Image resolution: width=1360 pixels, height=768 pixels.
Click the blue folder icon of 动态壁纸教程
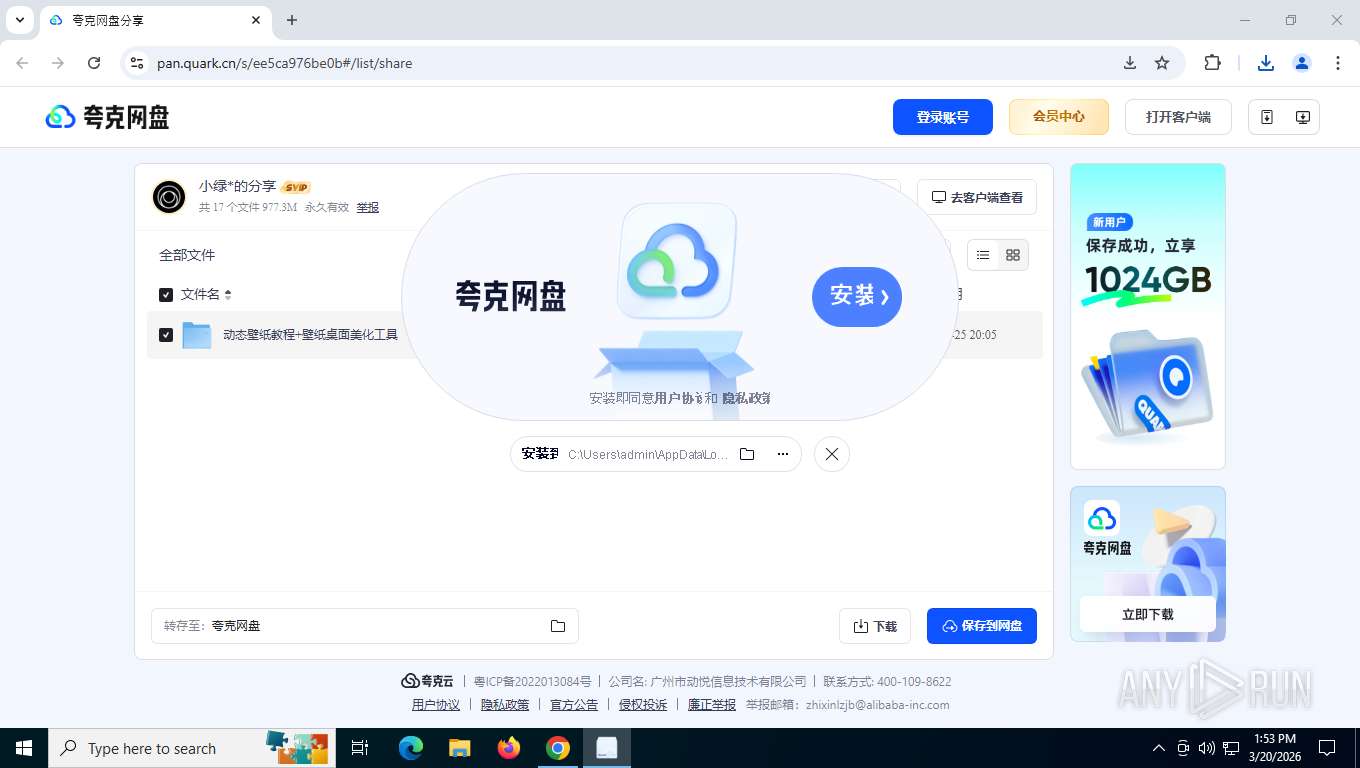click(197, 335)
